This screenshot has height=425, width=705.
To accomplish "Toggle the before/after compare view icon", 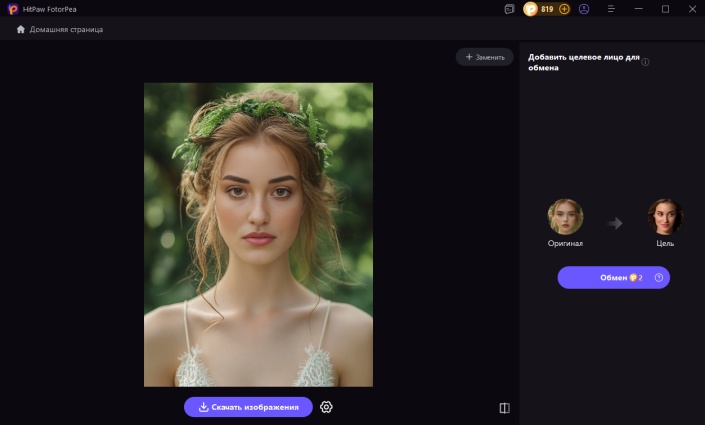I will tap(504, 408).
